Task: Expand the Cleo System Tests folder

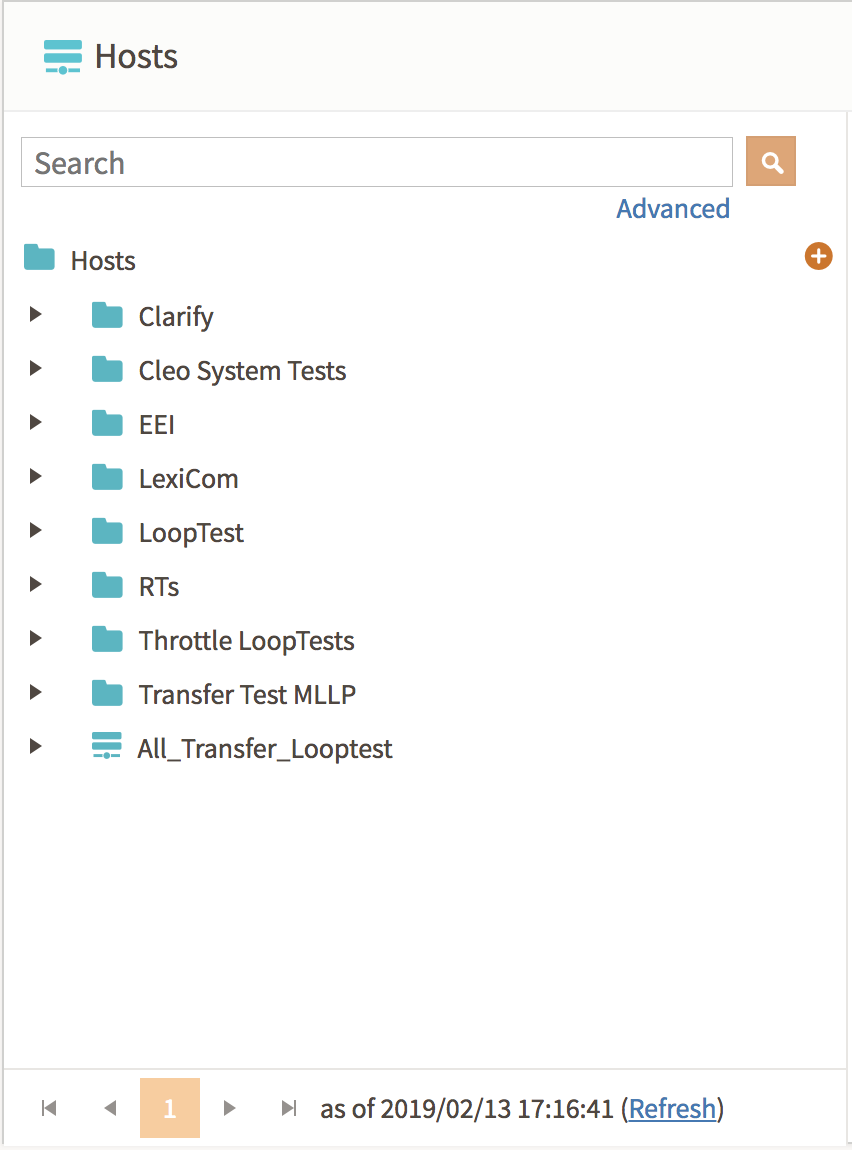Action: coord(35,368)
